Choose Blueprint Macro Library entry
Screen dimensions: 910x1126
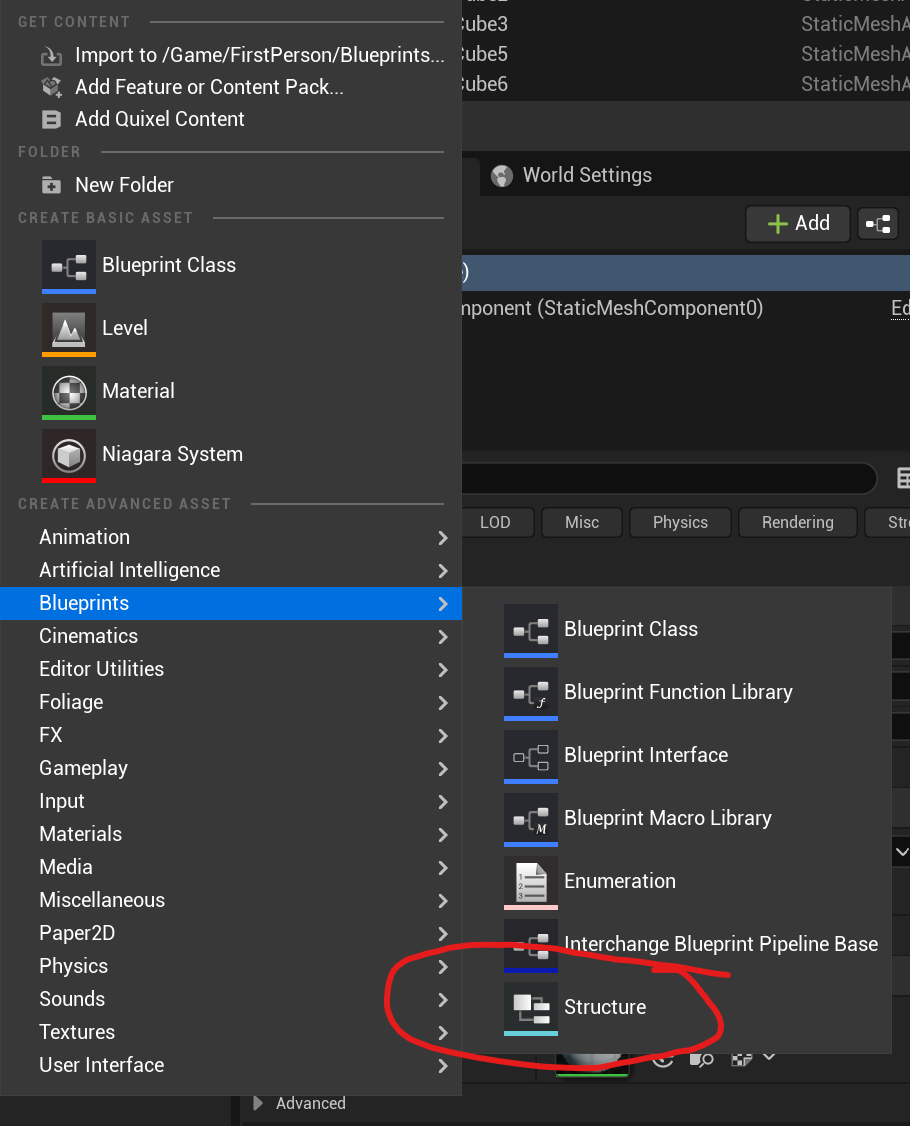(x=677, y=820)
